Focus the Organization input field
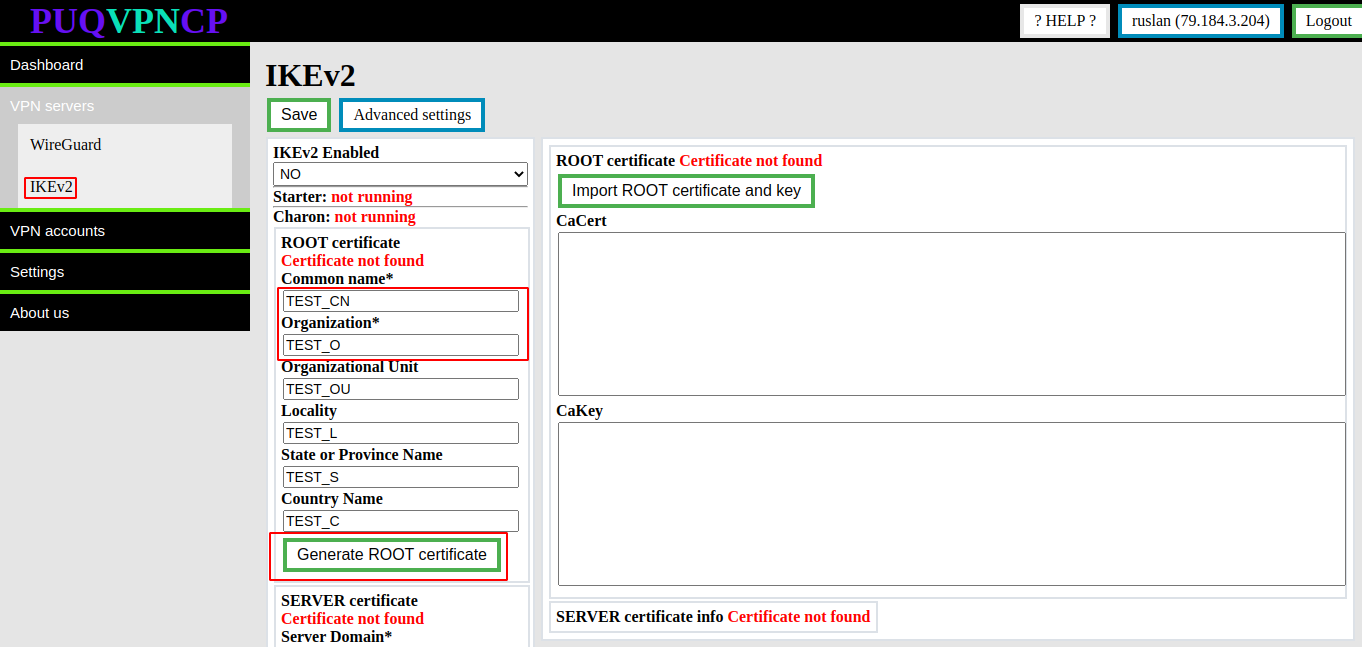Image resolution: width=1362 pixels, height=647 pixels. pyautogui.click(x=401, y=345)
